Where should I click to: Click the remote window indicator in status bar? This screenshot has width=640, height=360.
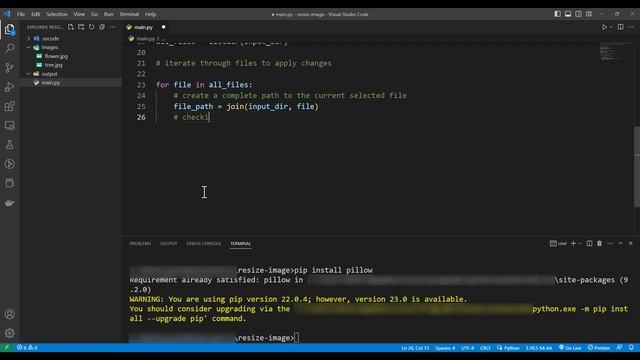click(6, 348)
